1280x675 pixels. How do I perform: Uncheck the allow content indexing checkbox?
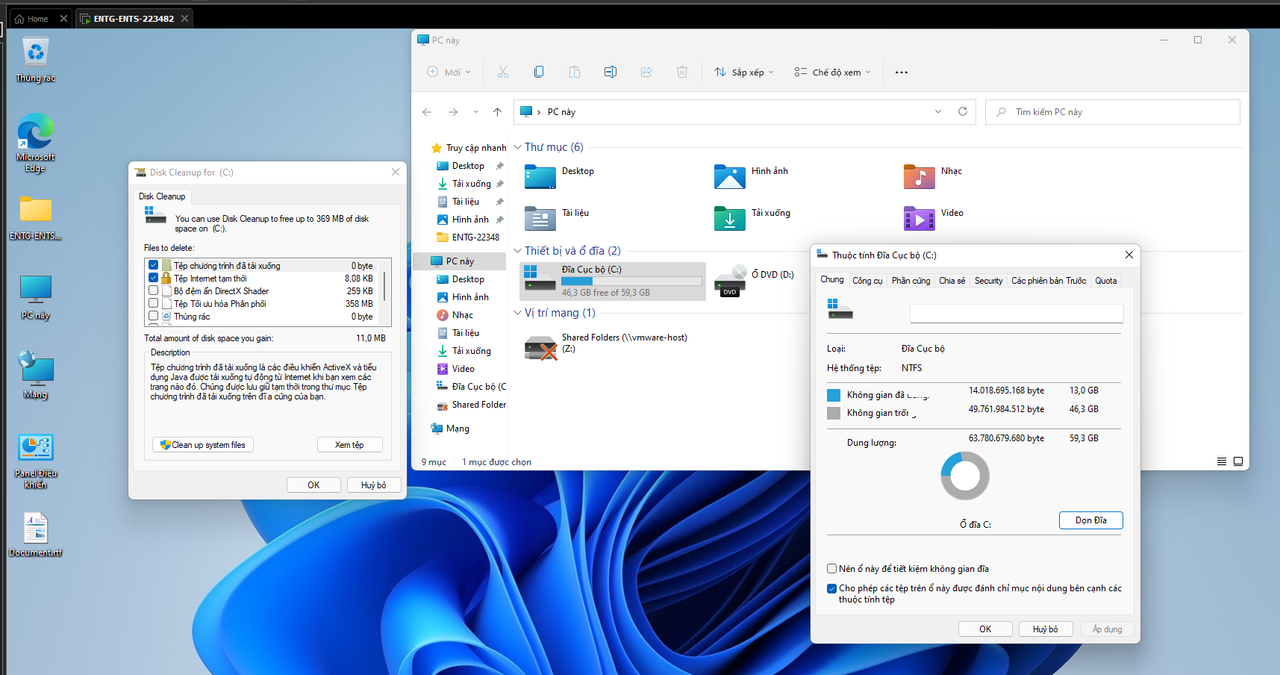point(832,589)
